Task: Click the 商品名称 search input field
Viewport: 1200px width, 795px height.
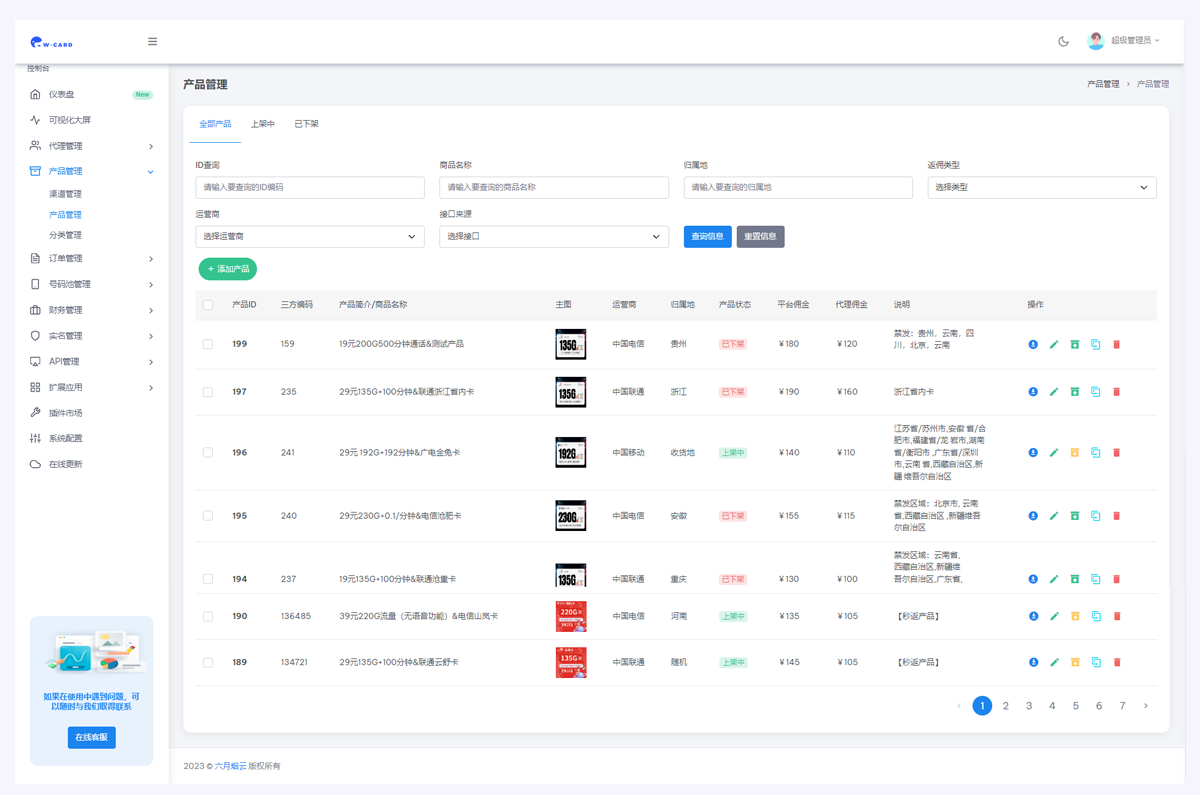Action: [x=553, y=187]
